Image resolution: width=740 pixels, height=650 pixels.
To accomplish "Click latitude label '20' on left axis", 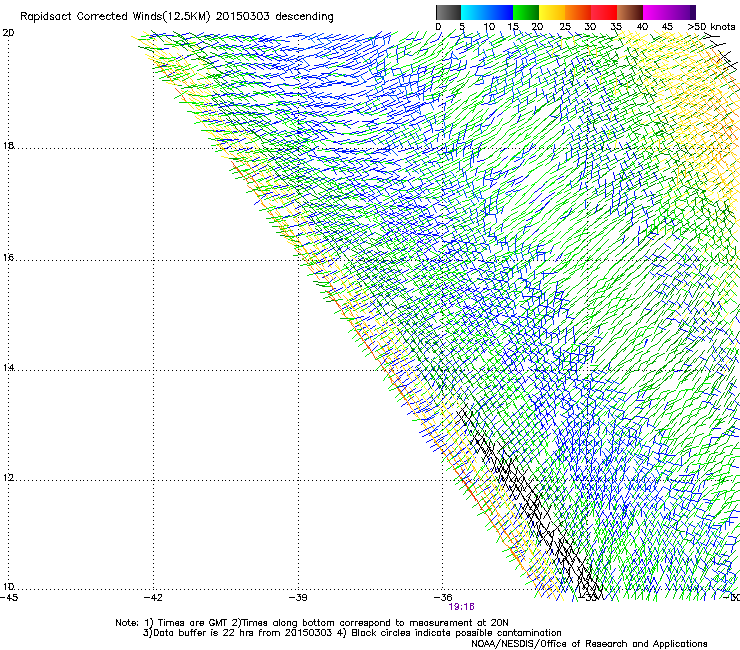I will (x=8, y=33).
